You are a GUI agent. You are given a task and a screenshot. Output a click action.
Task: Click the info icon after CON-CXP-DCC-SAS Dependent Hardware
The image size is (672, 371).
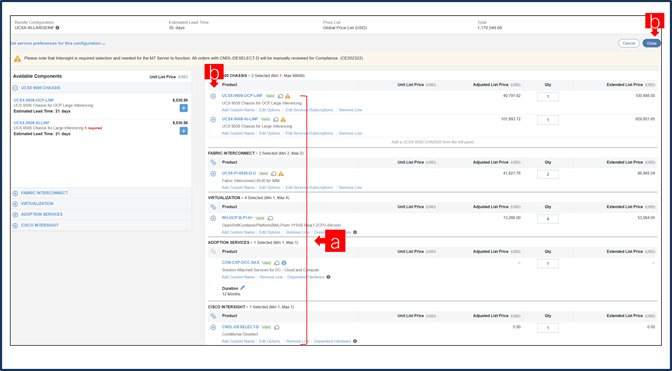(x=328, y=277)
